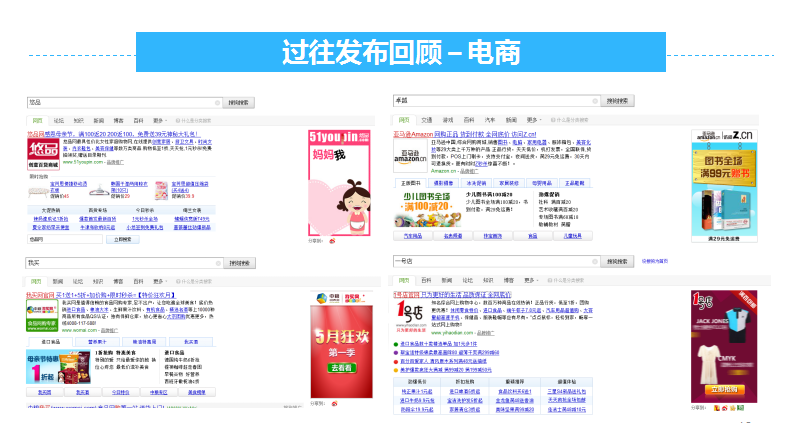Click the 儿童玩具 button under the Amazon result
Image resolution: width=798 pixels, height=423 pixels.
[573, 236]
